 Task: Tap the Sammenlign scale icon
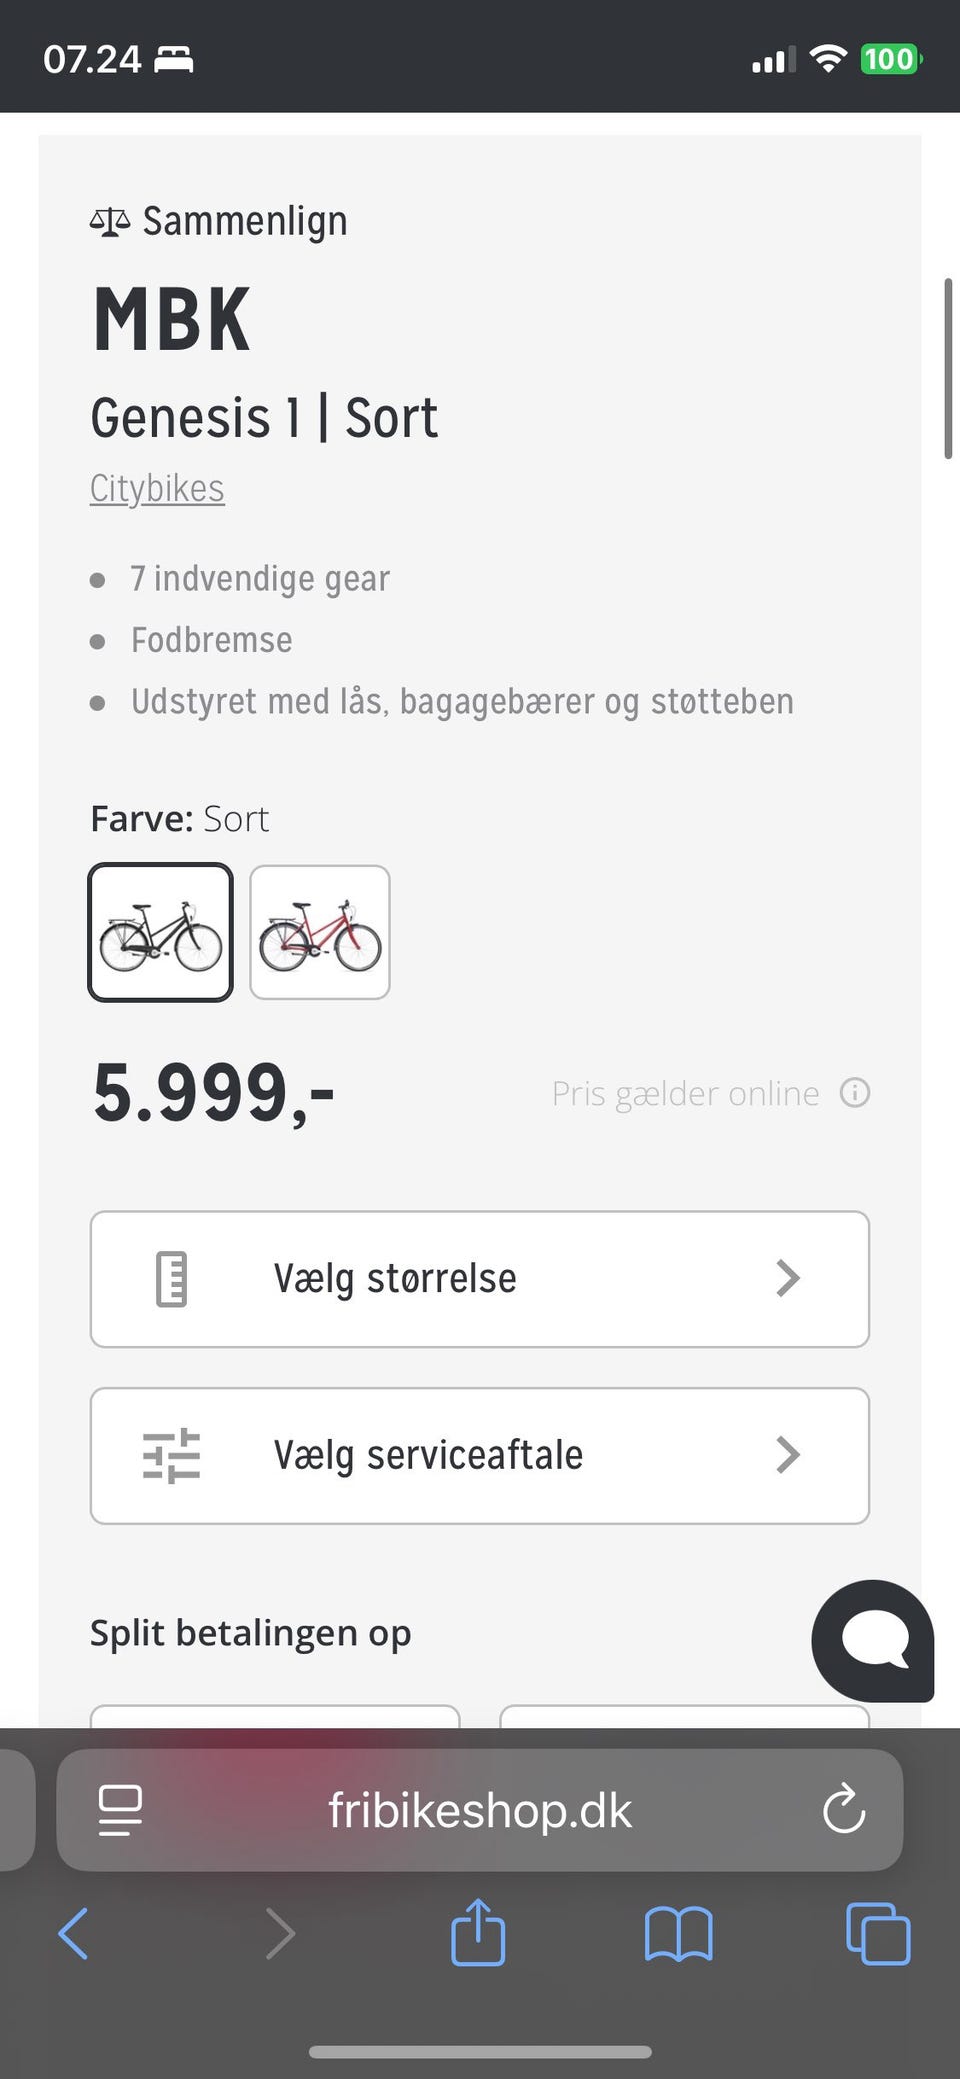tap(110, 221)
